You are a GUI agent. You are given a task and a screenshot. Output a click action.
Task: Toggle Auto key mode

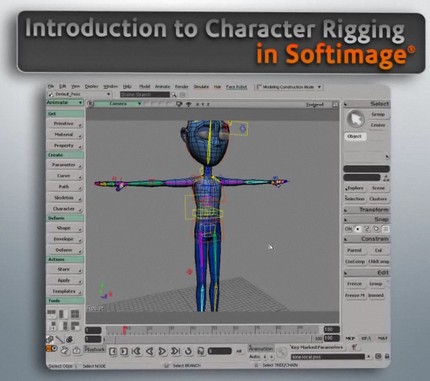[x=254, y=357]
